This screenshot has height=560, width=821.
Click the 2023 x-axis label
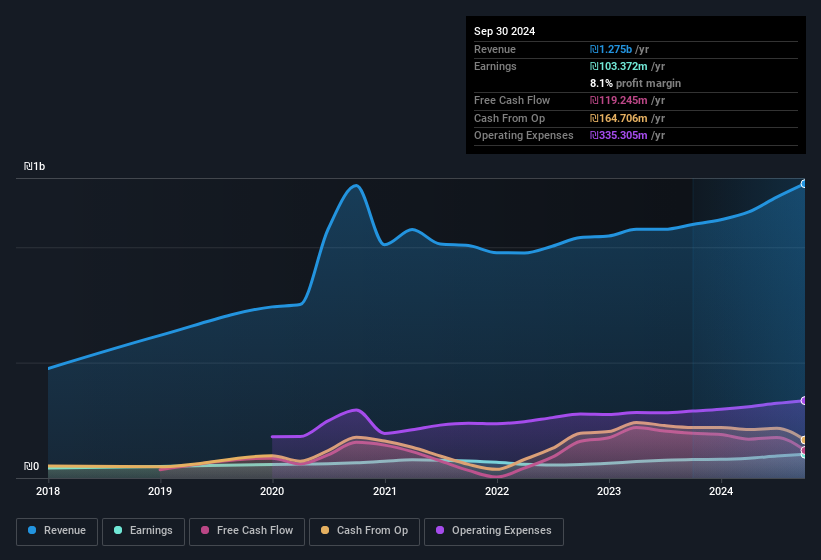tap(609, 491)
